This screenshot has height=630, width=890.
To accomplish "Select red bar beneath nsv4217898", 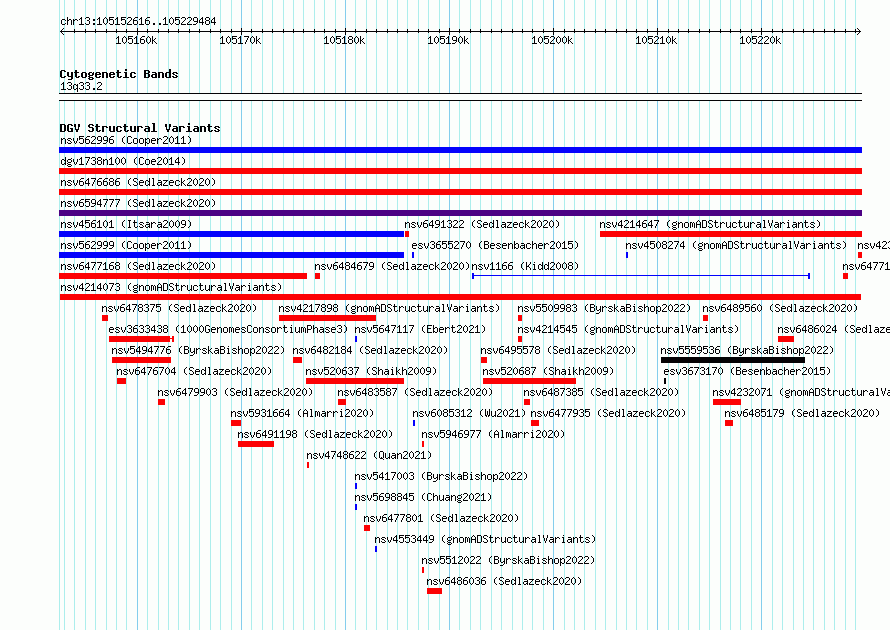I will [x=328, y=318].
